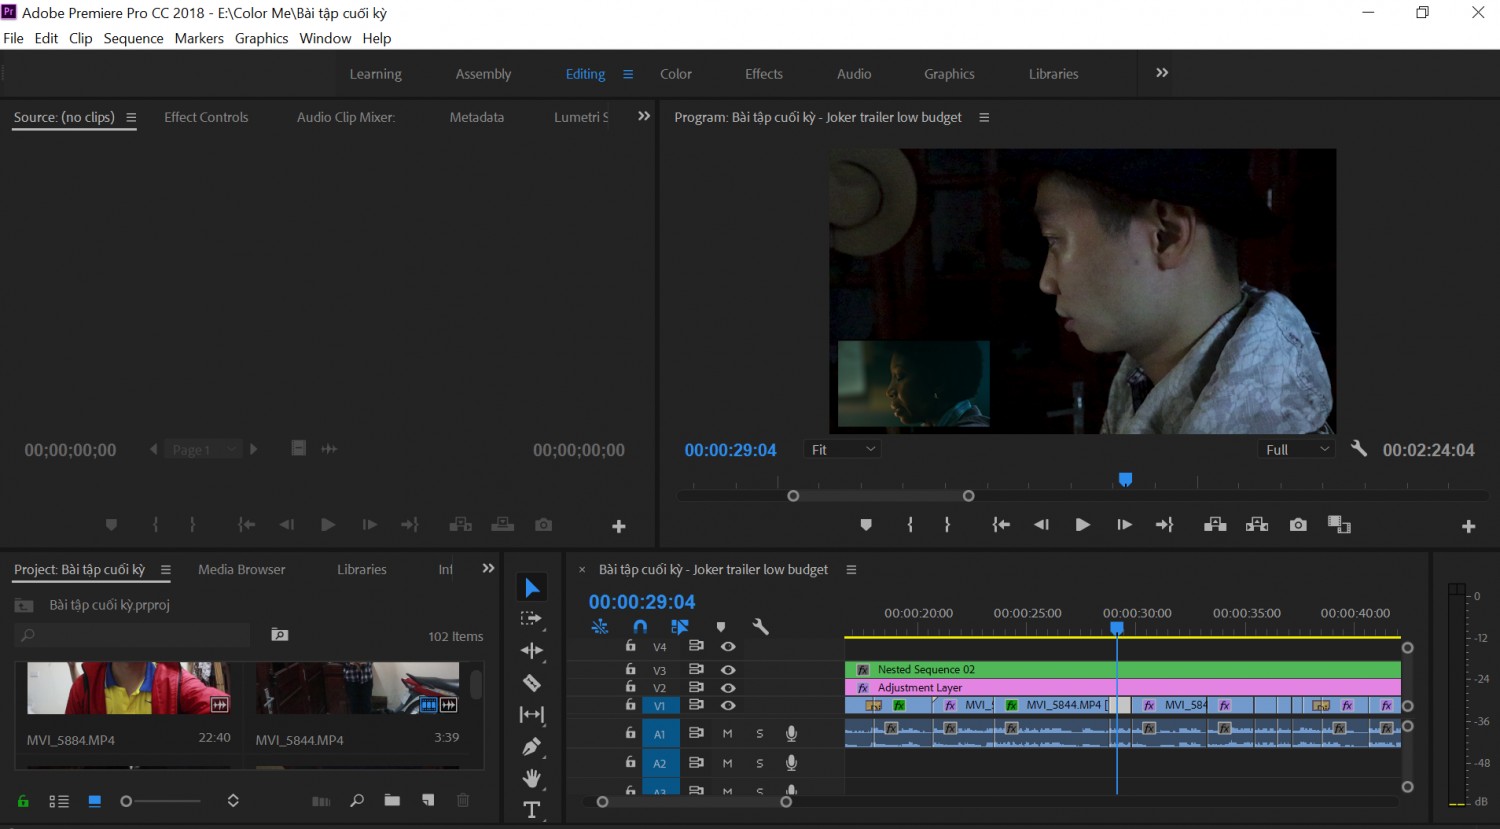Toggle lock on V2 track
This screenshot has width=1500, height=829.
630,687
